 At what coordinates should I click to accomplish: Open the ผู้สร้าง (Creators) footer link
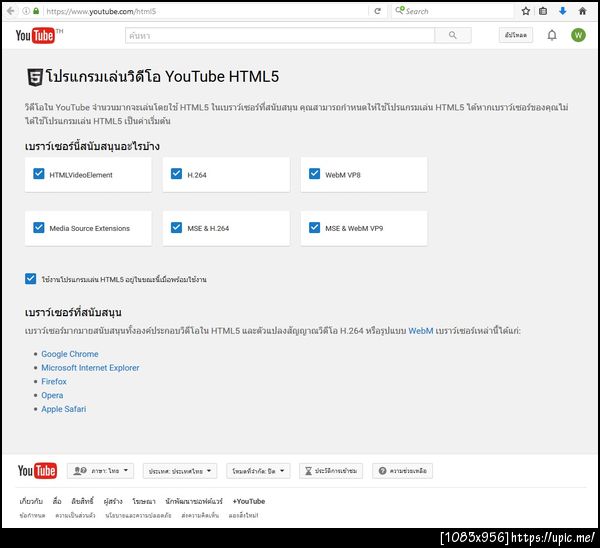(113, 501)
